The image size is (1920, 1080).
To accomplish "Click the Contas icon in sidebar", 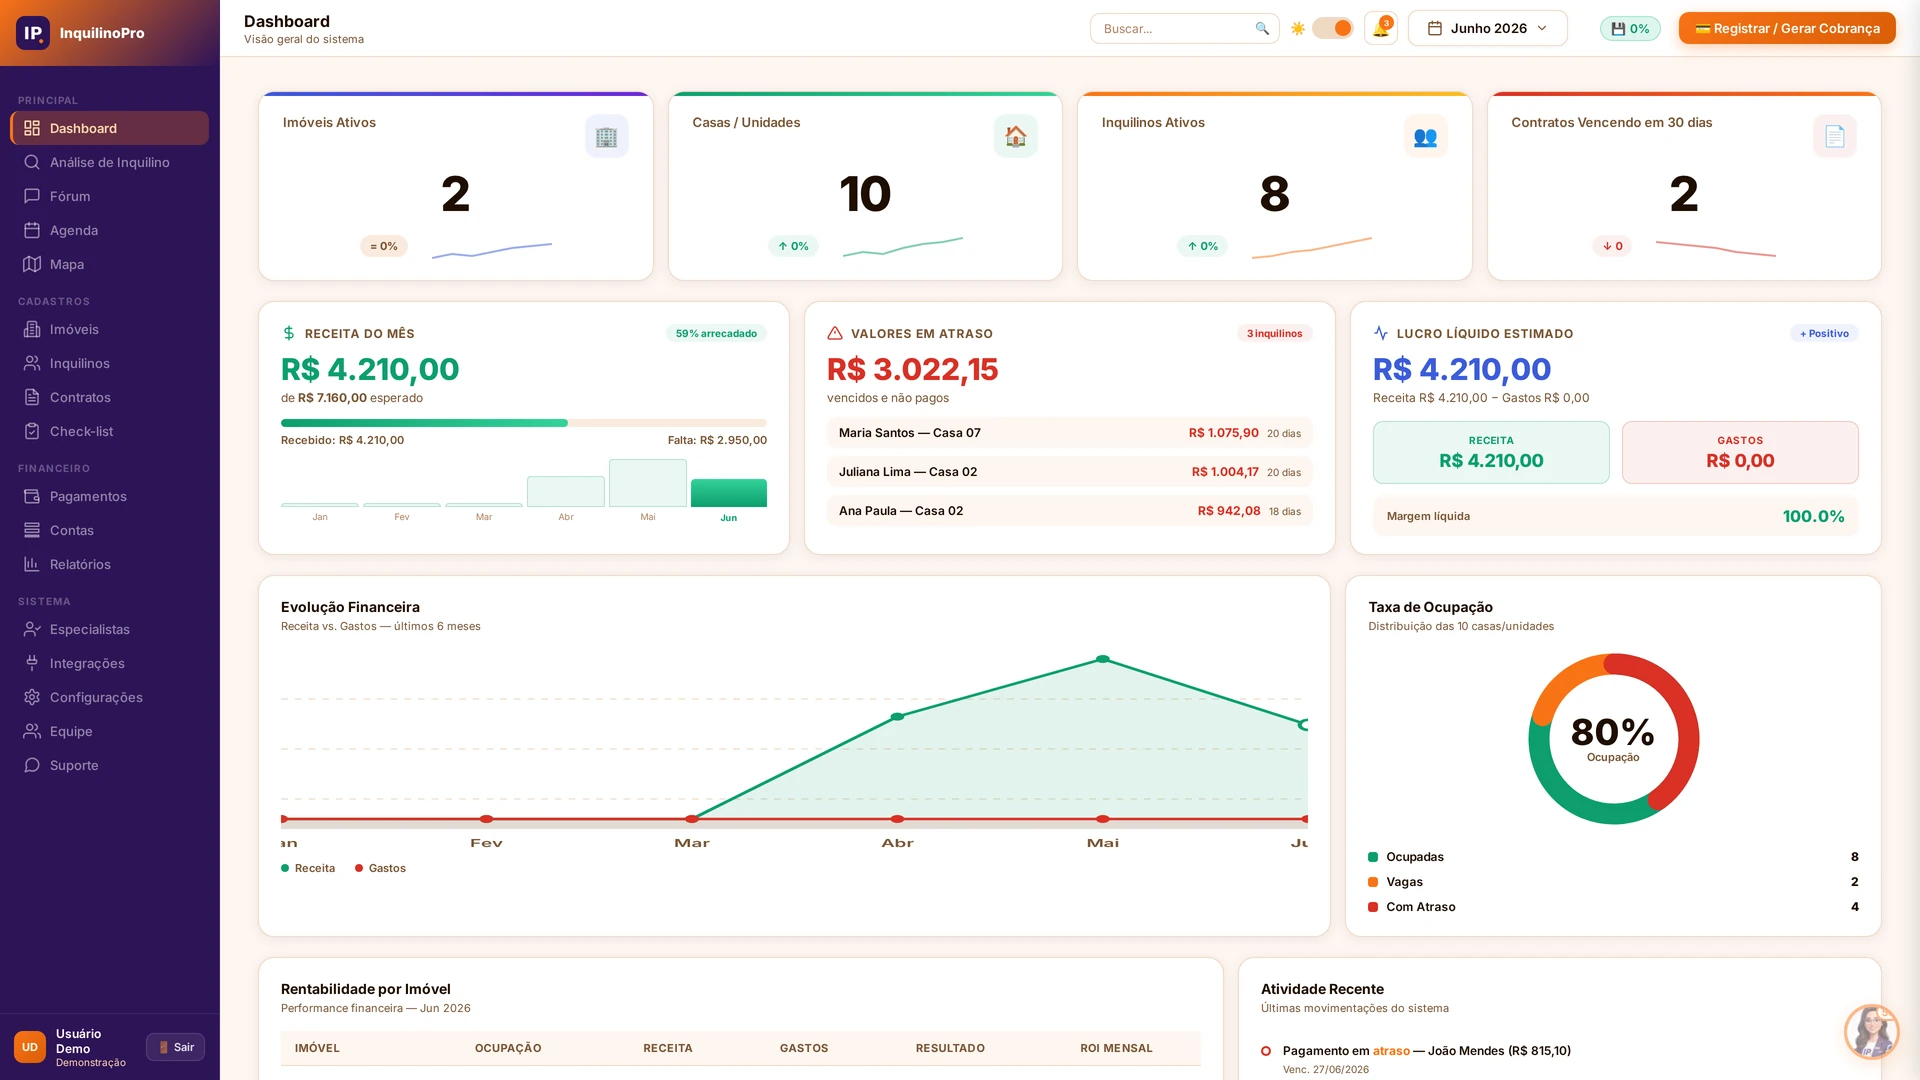I will coord(32,530).
